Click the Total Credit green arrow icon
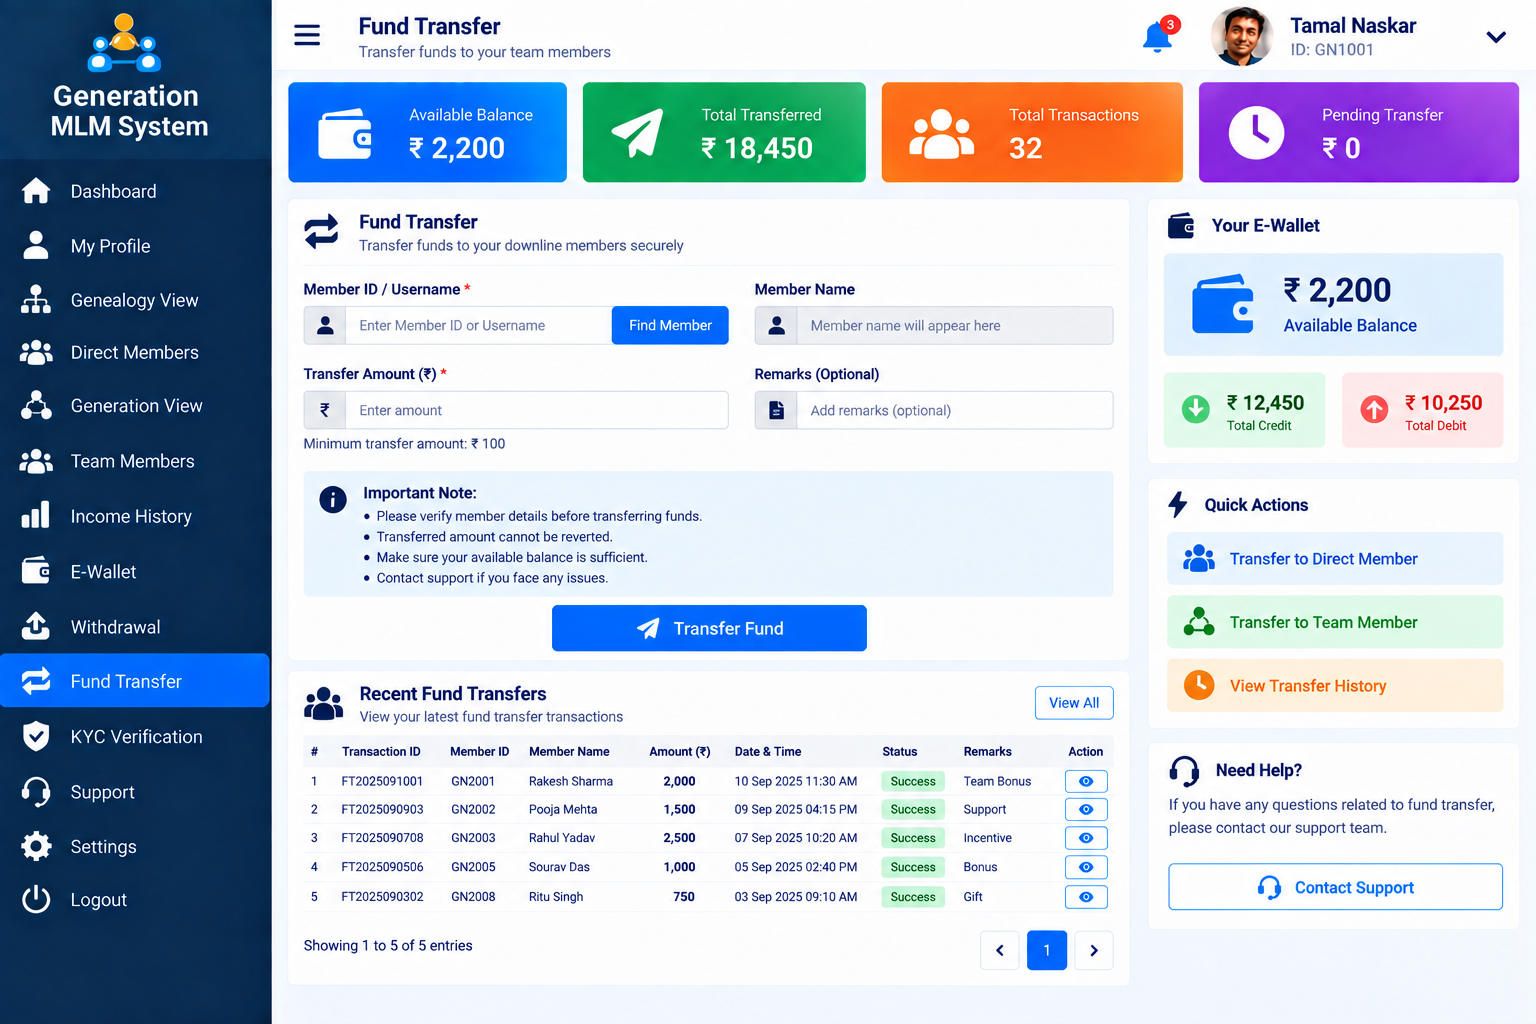This screenshot has height=1024, width=1536. tap(1196, 409)
